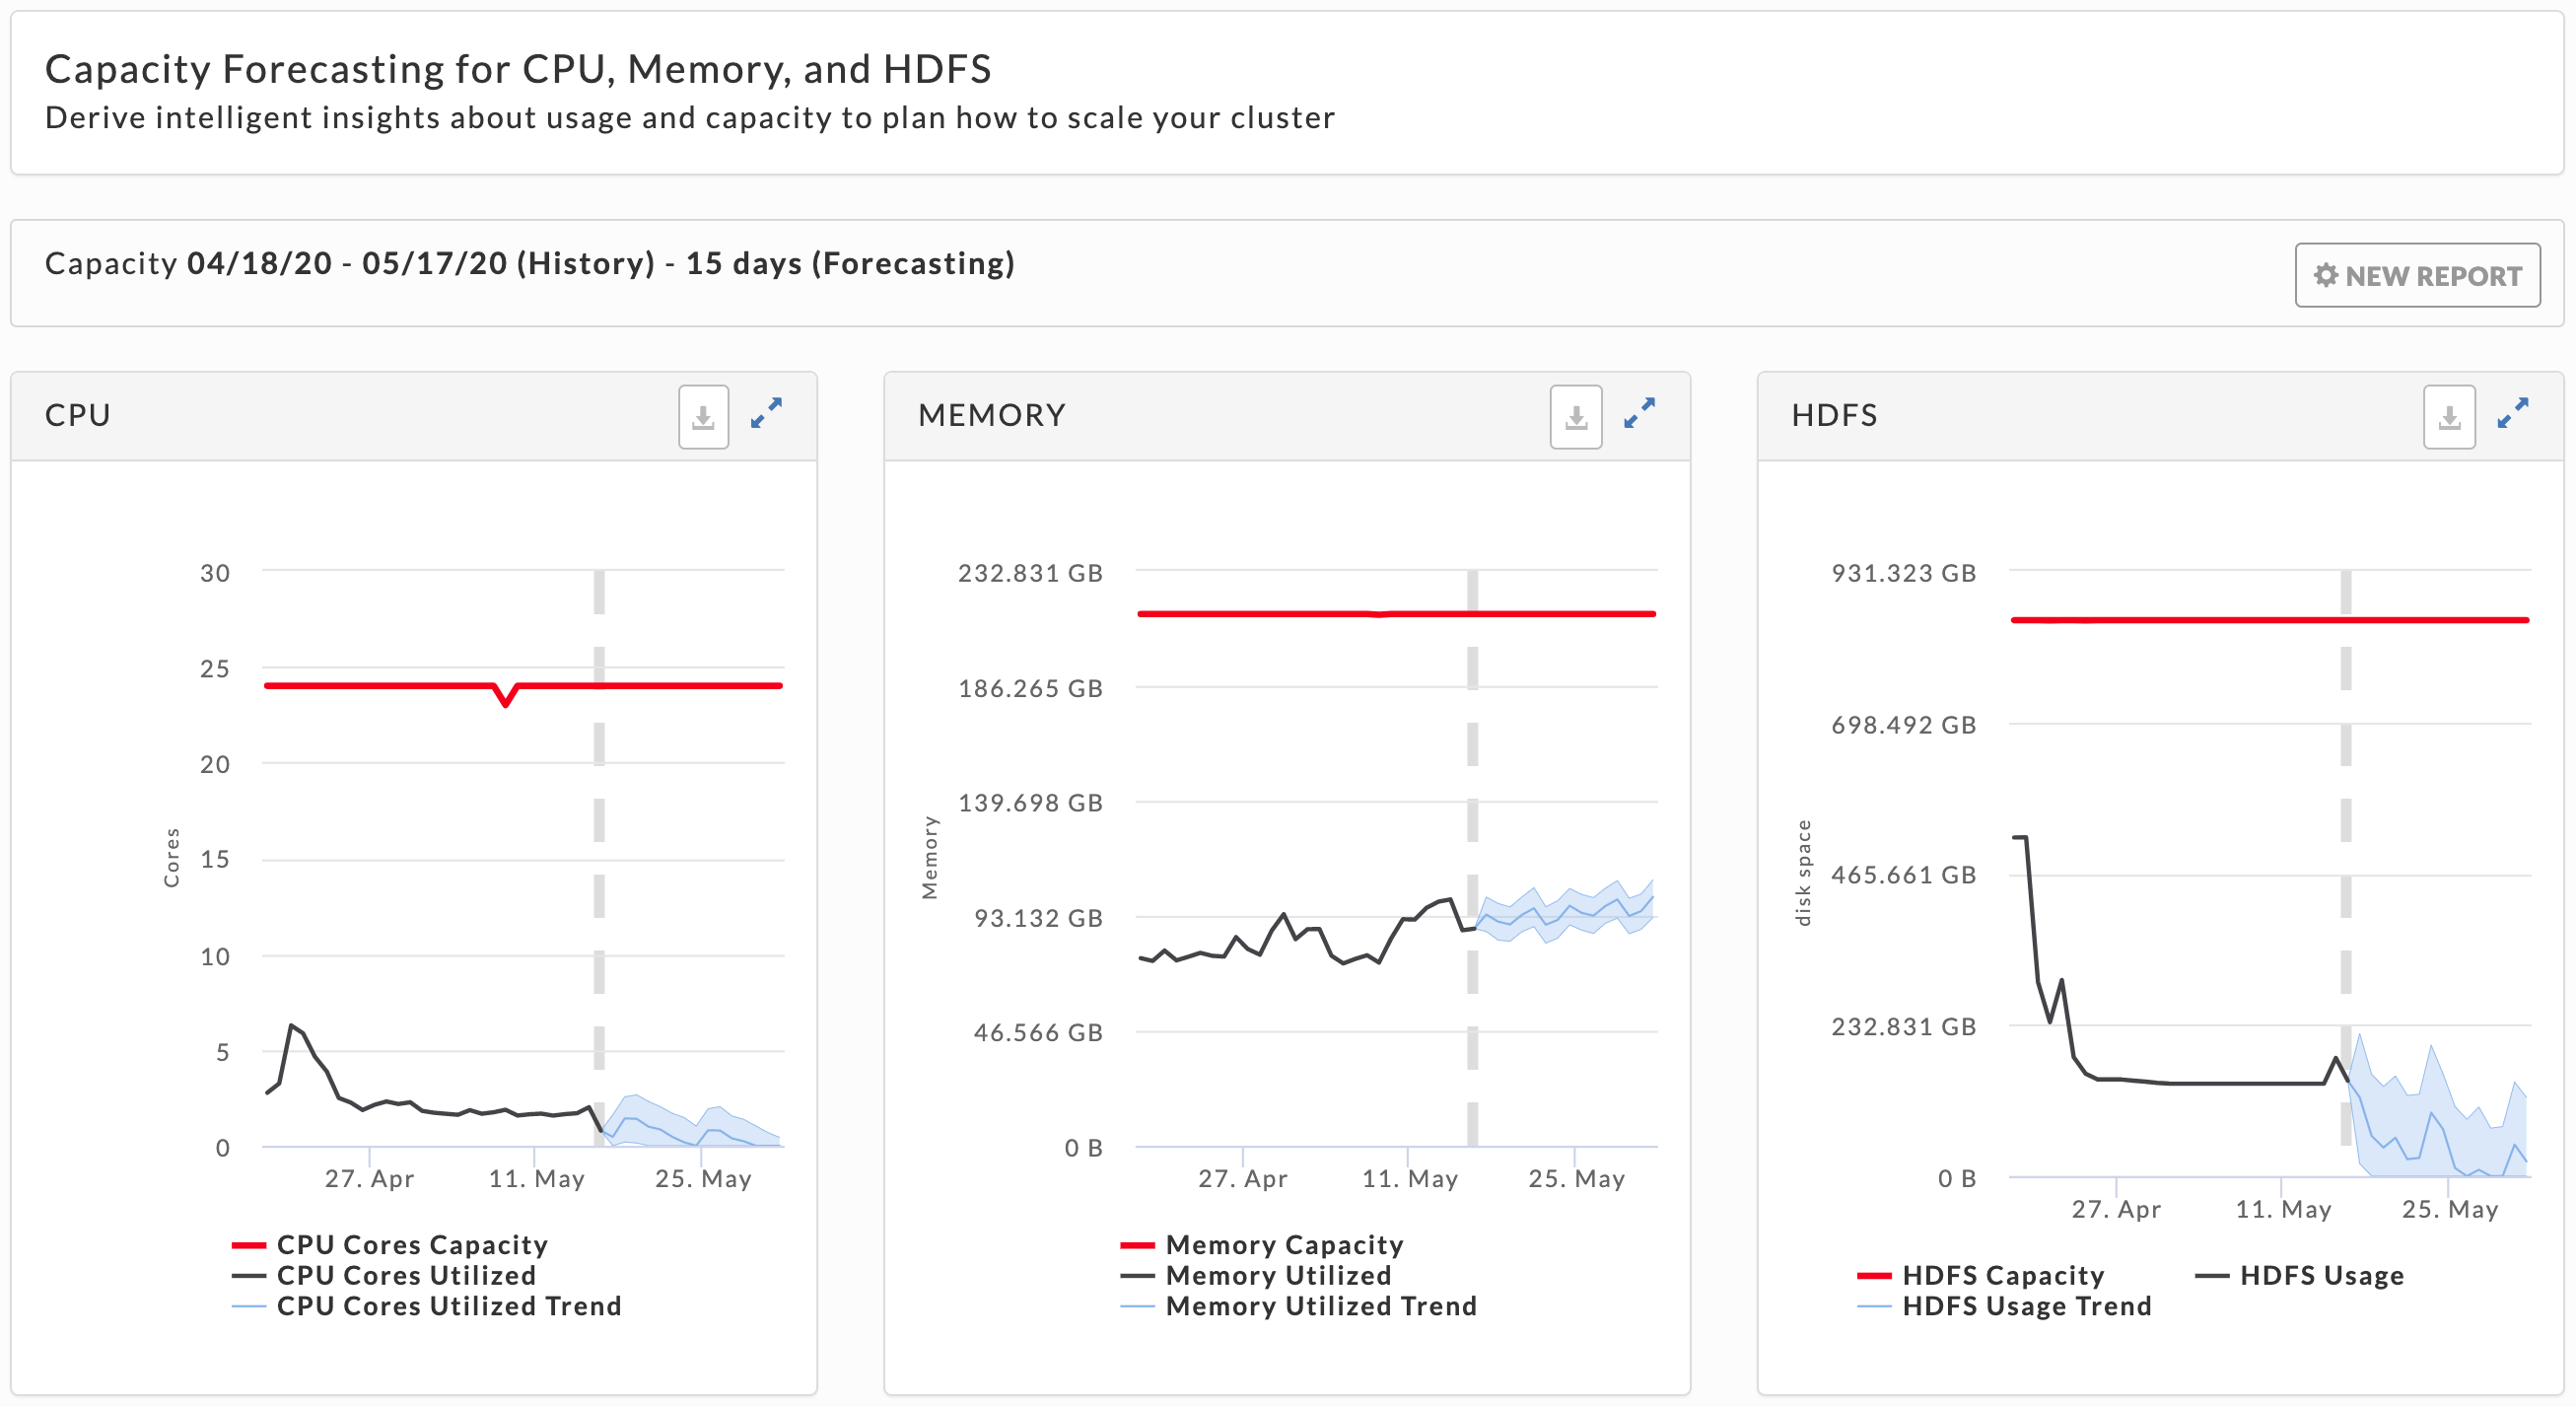
Task: Click the NEW REPORT button
Action: [2417, 275]
